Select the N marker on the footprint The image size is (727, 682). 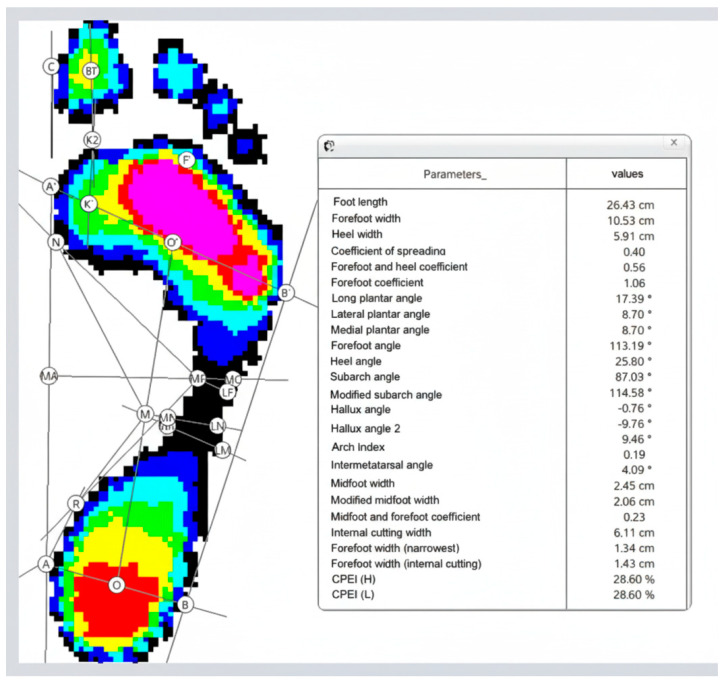56,242
